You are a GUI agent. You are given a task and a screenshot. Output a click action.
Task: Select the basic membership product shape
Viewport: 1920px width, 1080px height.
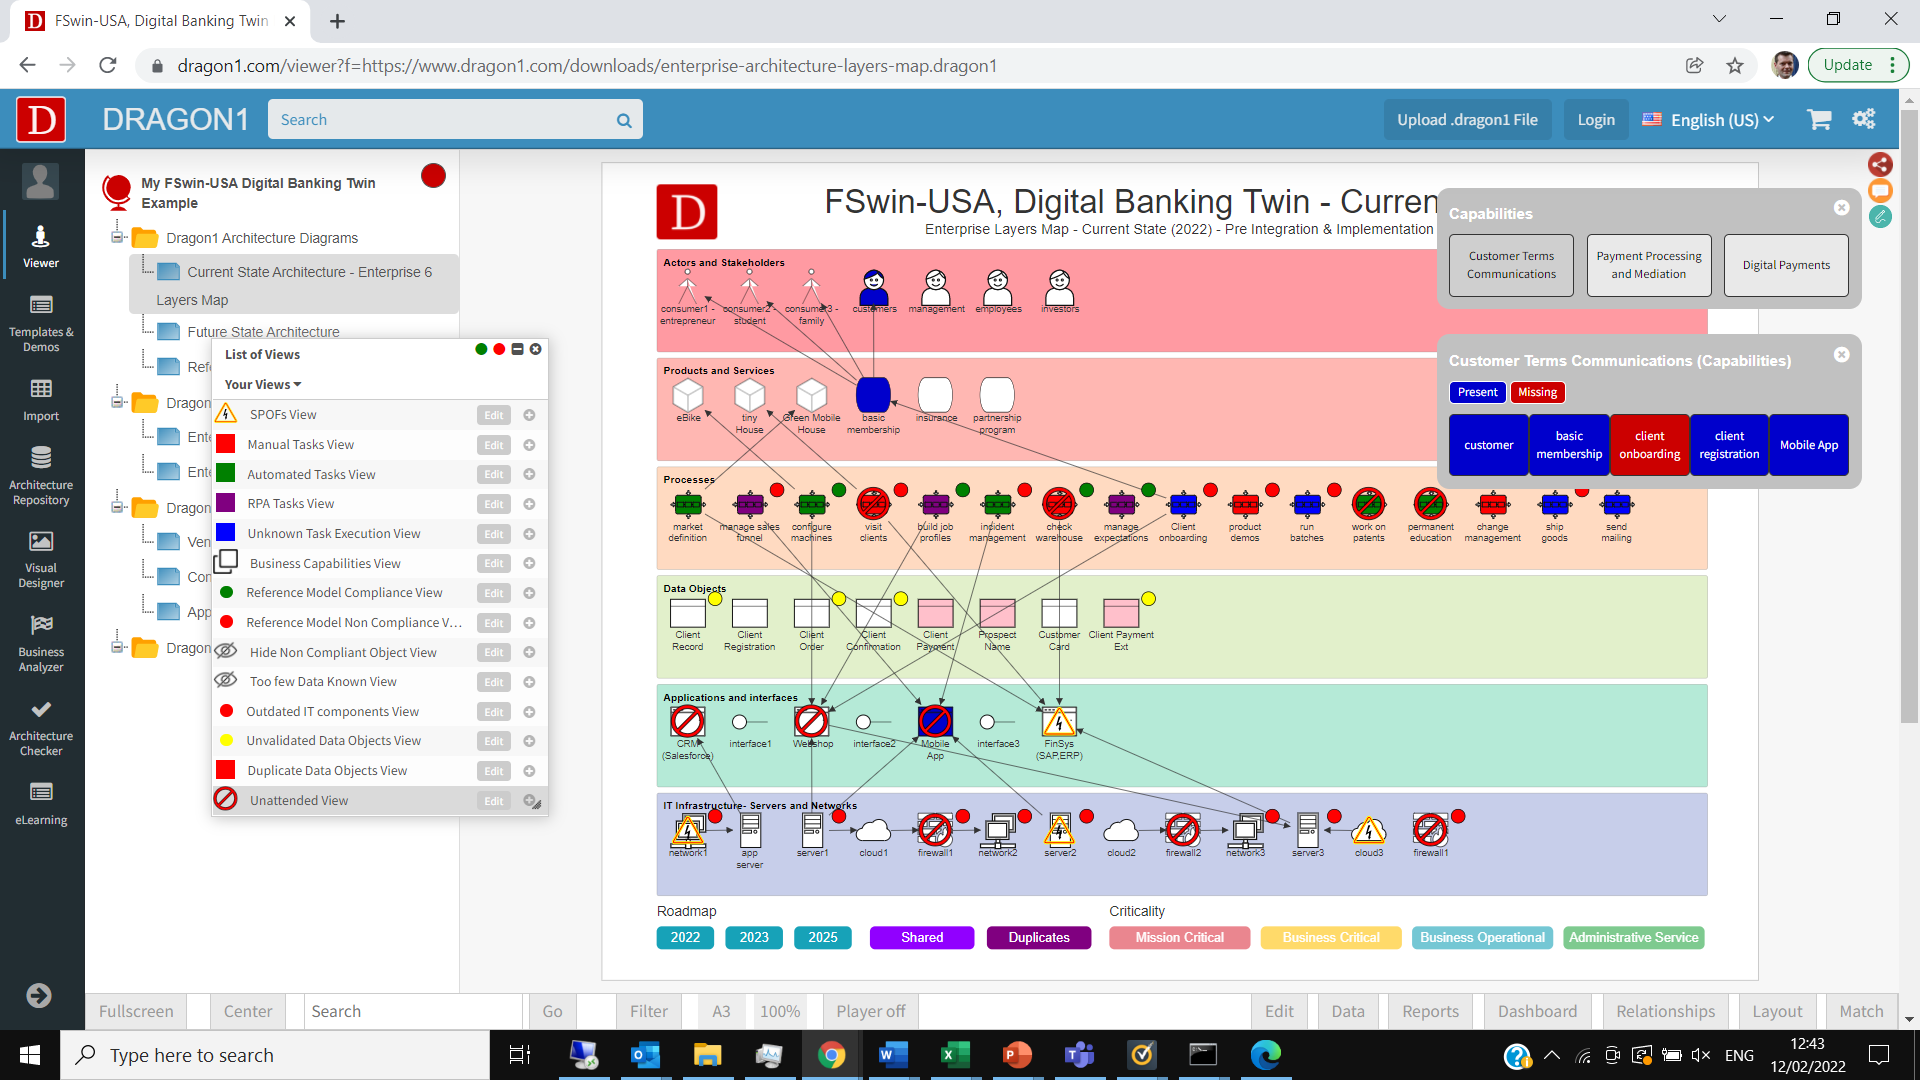click(873, 395)
